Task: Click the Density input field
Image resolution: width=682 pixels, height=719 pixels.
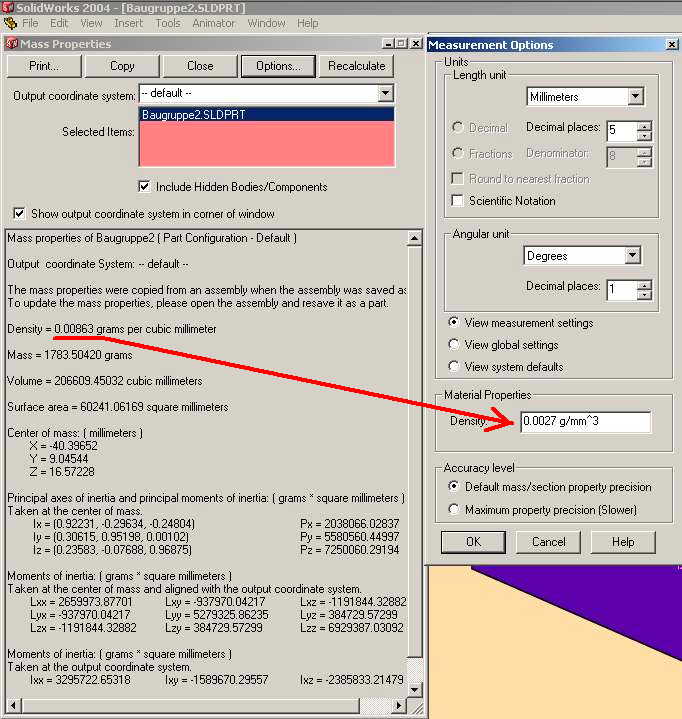Action: 586,421
